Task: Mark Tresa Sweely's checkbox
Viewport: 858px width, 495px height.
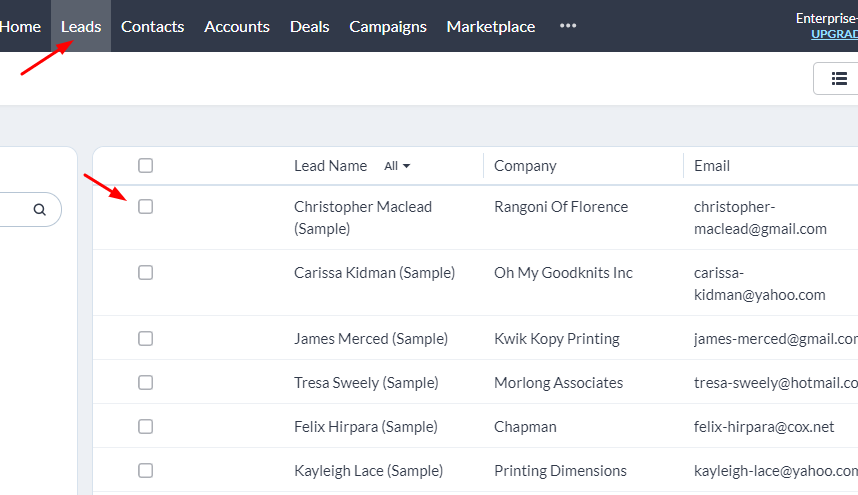Action: coord(146,383)
